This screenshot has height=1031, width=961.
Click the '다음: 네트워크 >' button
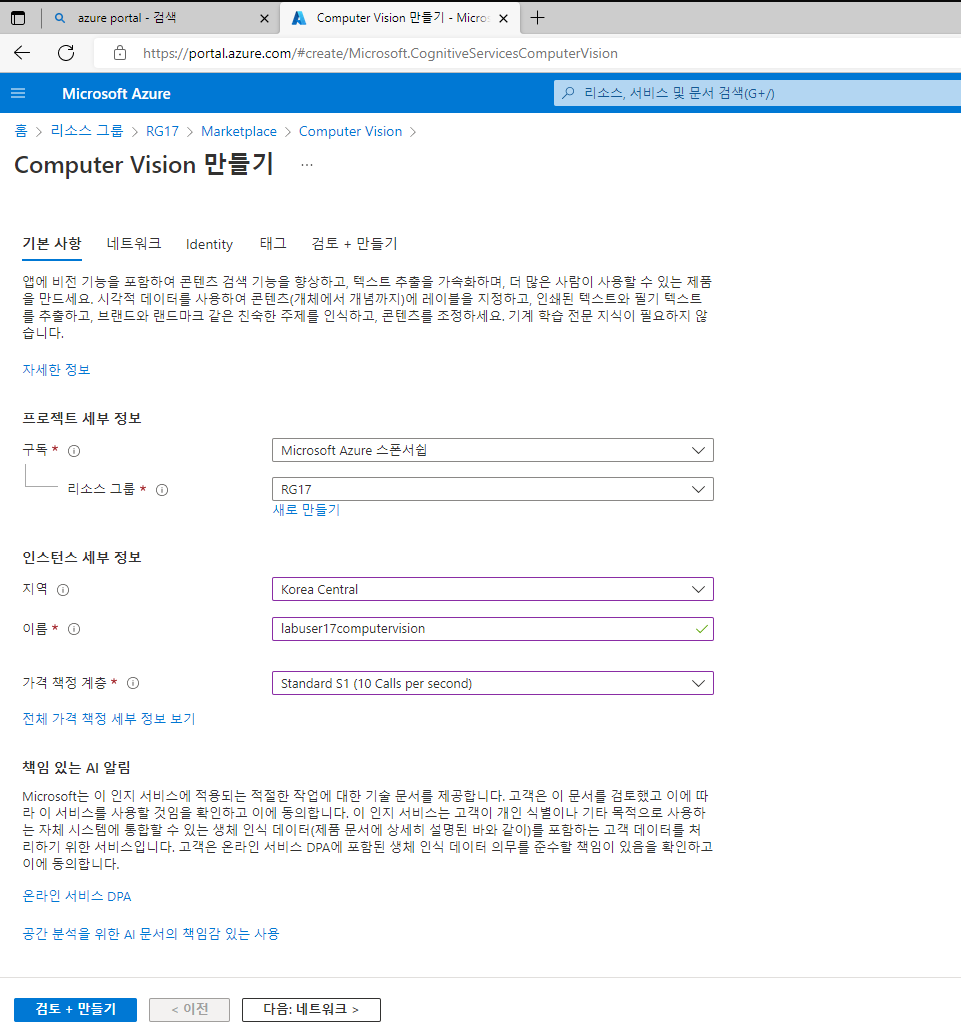pyautogui.click(x=311, y=1009)
